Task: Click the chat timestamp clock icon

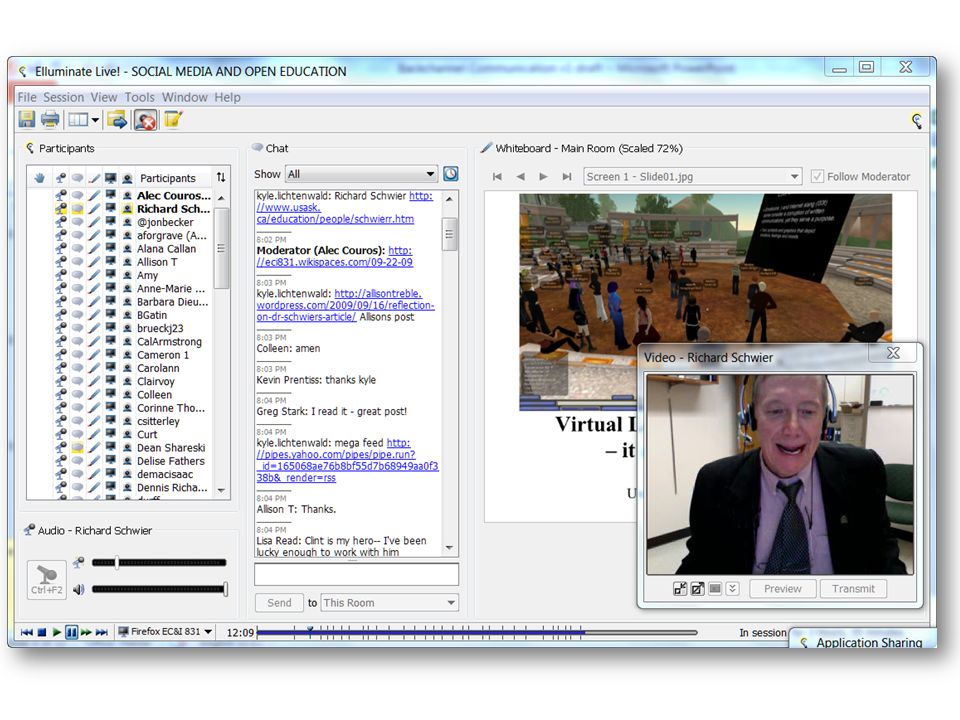Action: point(451,174)
